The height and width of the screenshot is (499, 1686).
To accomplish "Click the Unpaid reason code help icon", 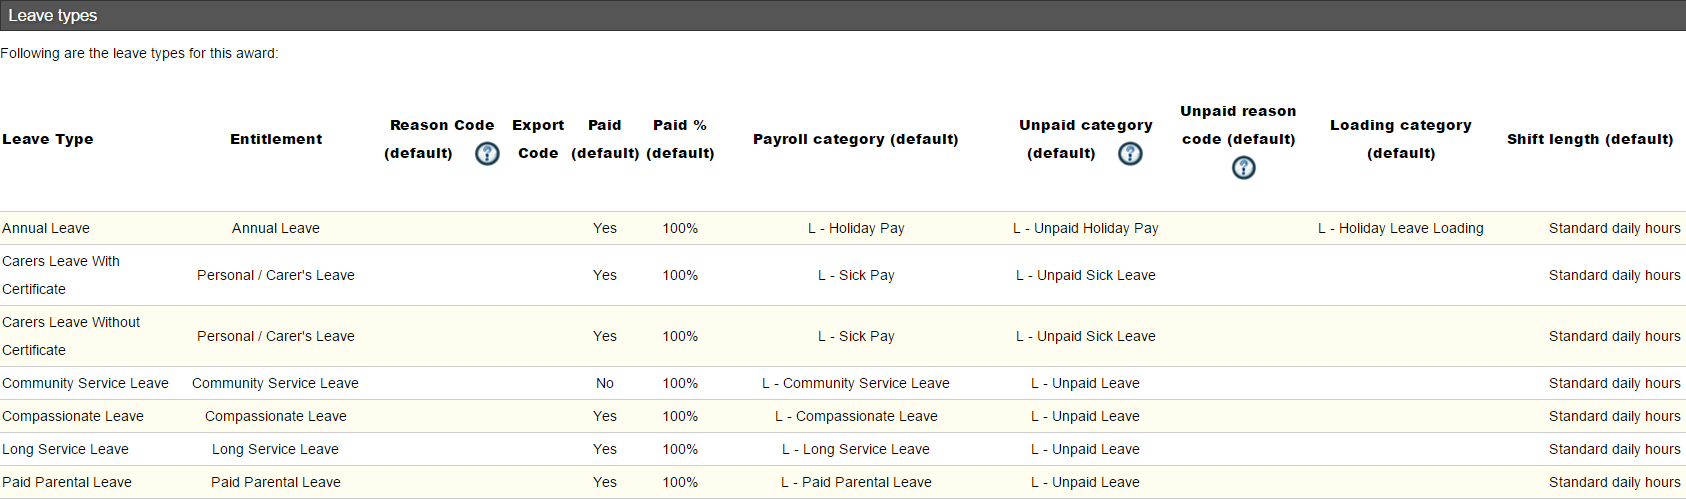I will coord(1243,167).
